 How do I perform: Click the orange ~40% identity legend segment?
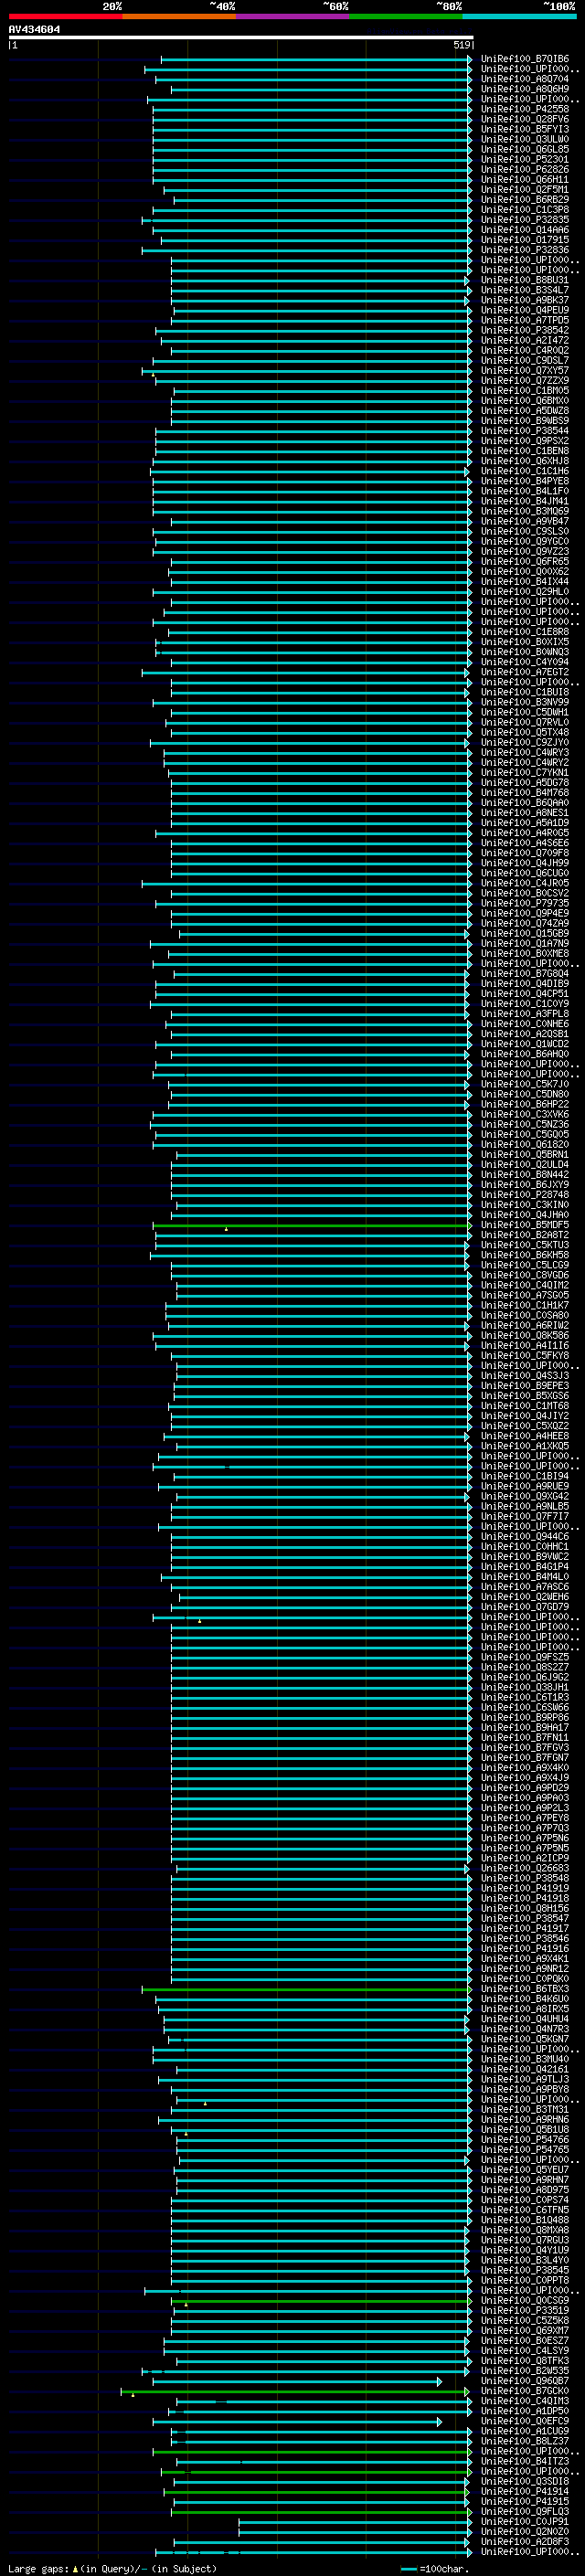[x=179, y=16]
